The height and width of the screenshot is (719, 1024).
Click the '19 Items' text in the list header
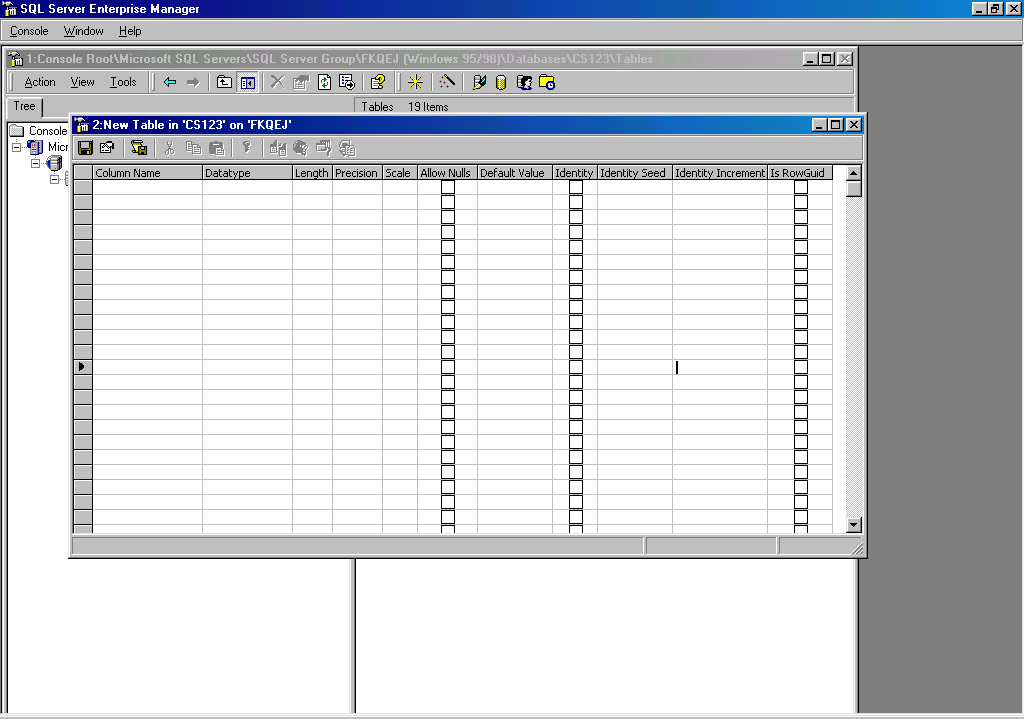428,106
